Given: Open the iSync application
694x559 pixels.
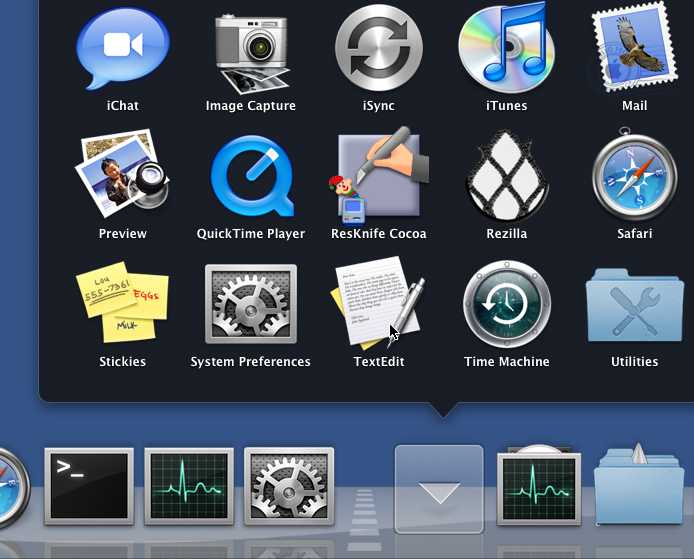Looking at the screenshot, I should click(379, 48).
